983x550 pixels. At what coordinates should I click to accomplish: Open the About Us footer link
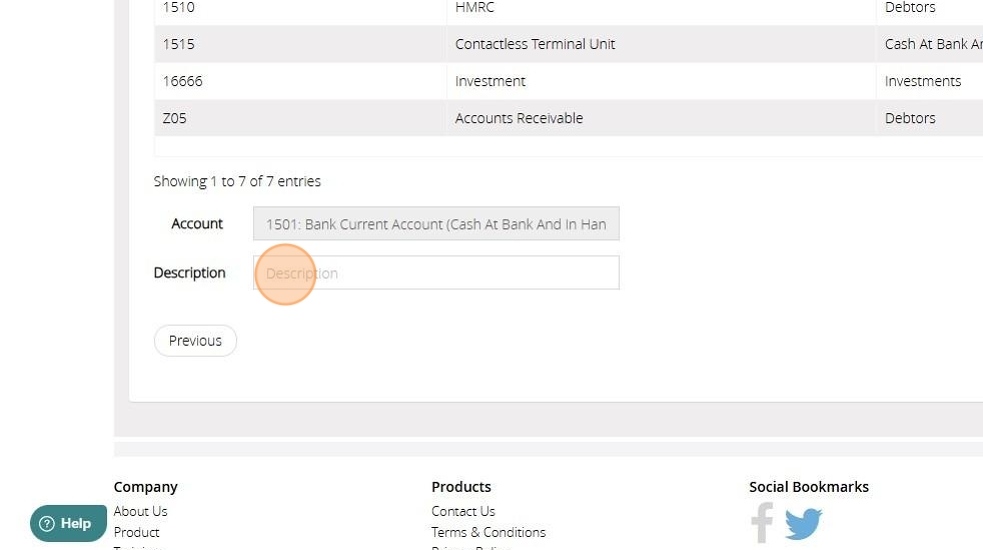(140, 511)
